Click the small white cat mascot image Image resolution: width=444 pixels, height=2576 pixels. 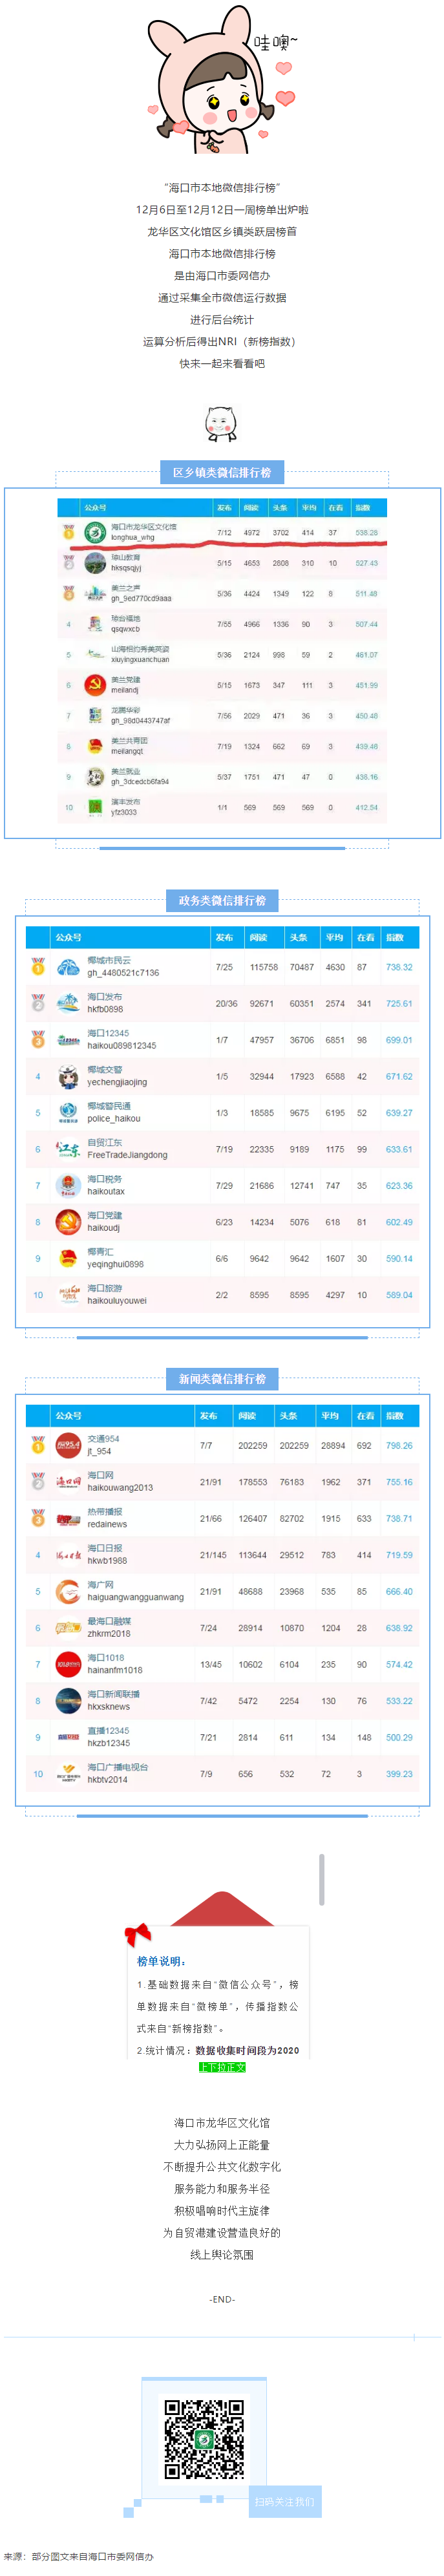click(x=221, y=423)
